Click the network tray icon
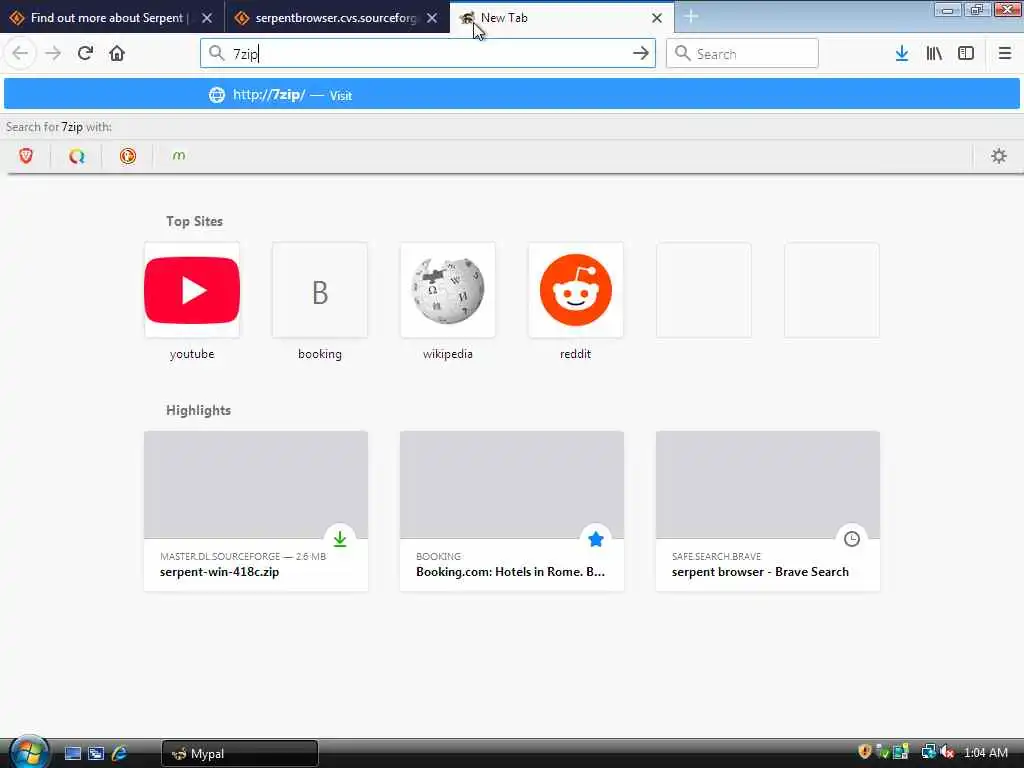 tap(928, 752)
